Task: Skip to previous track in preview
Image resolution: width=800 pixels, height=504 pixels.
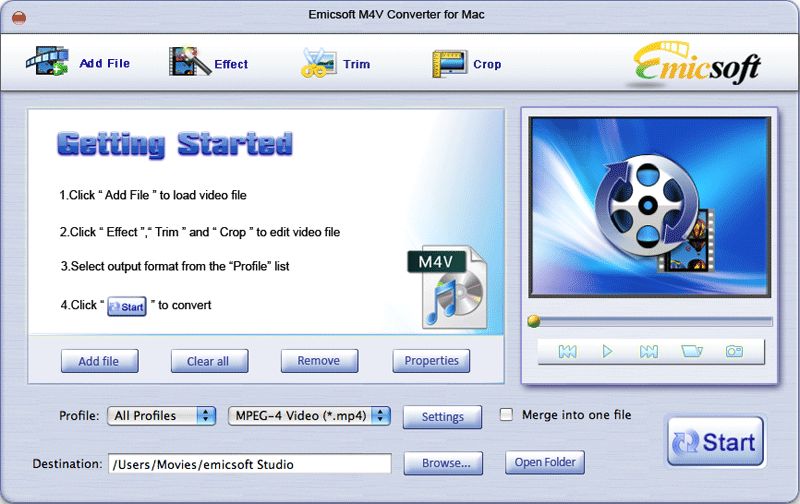Action: (x=567, y=351)
